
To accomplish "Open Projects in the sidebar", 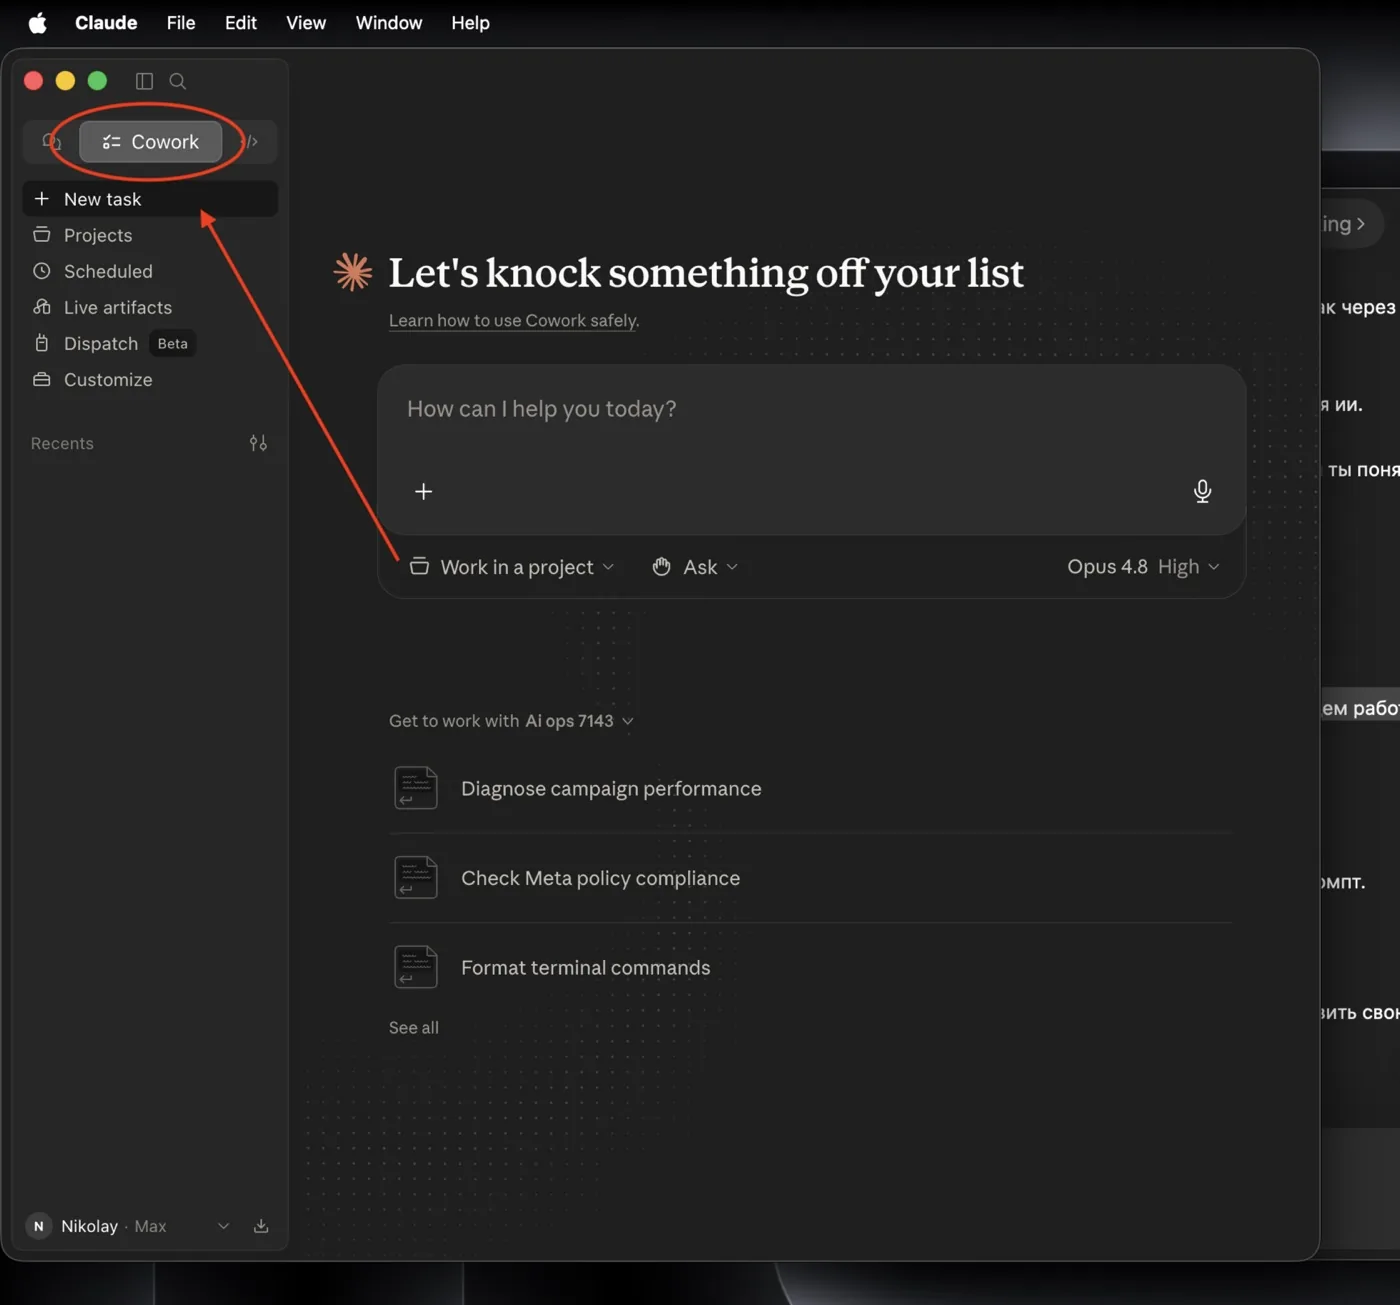I will [x=150, y=235].
